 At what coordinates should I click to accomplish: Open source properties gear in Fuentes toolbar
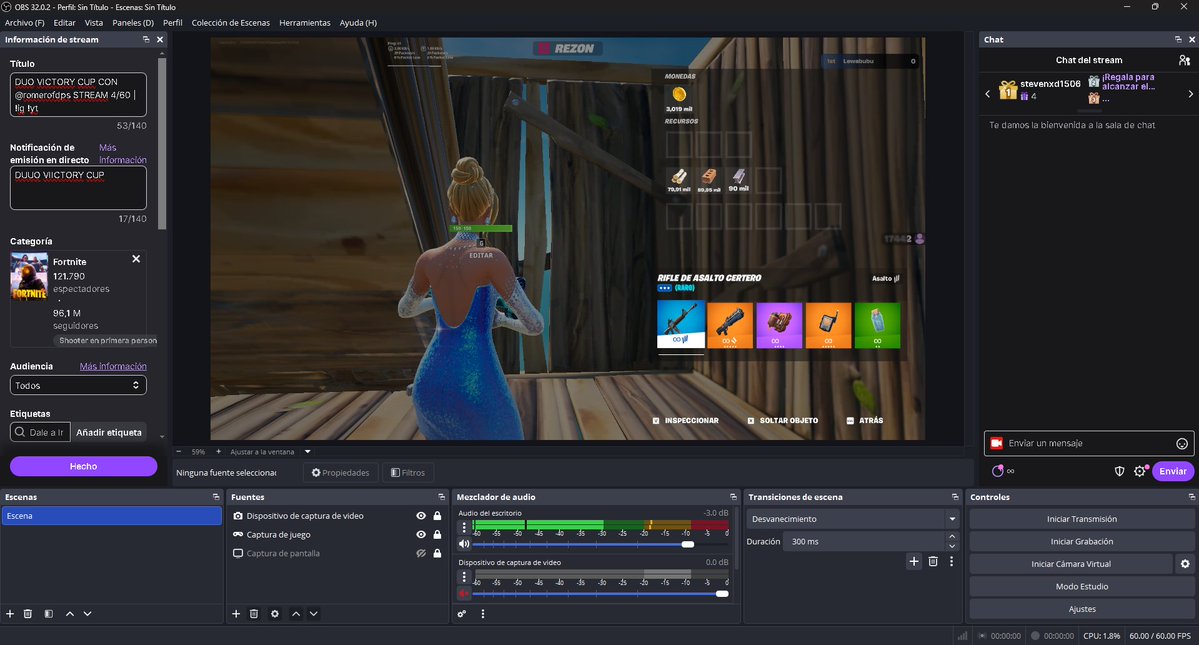tap(275, 614)
